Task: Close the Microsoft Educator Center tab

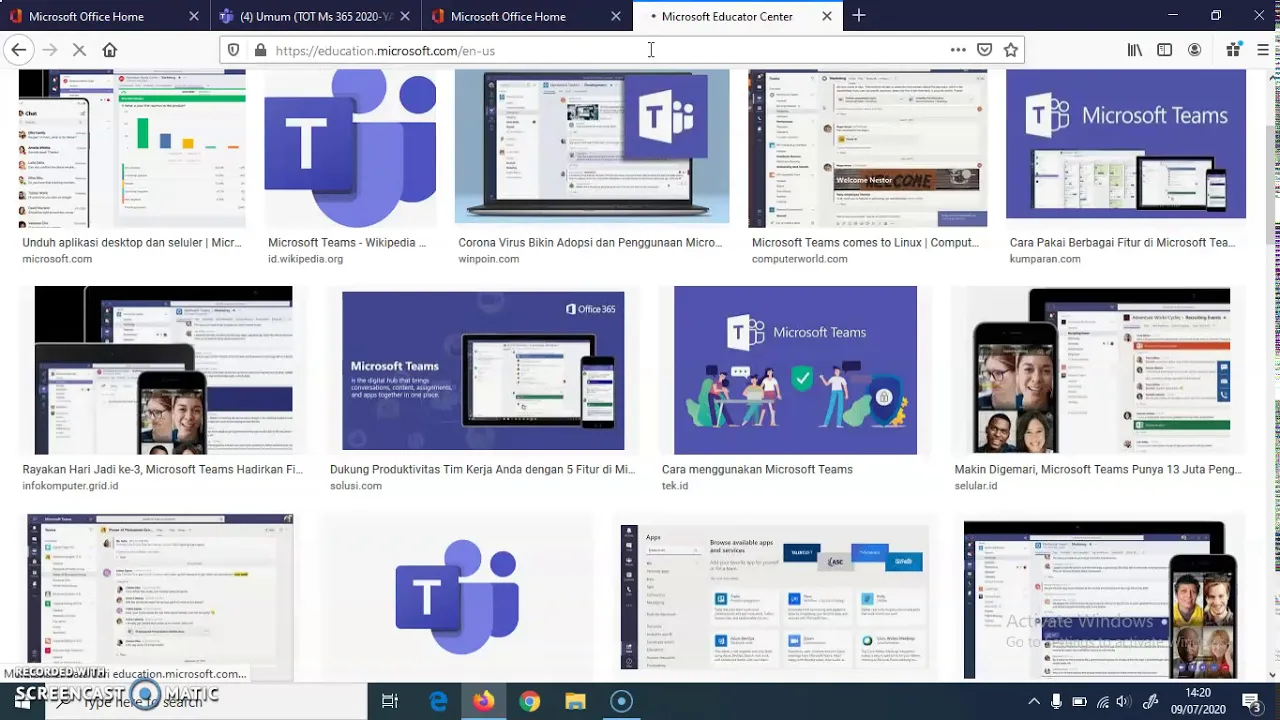Action: pyautogui.click(x=827, y=16)
